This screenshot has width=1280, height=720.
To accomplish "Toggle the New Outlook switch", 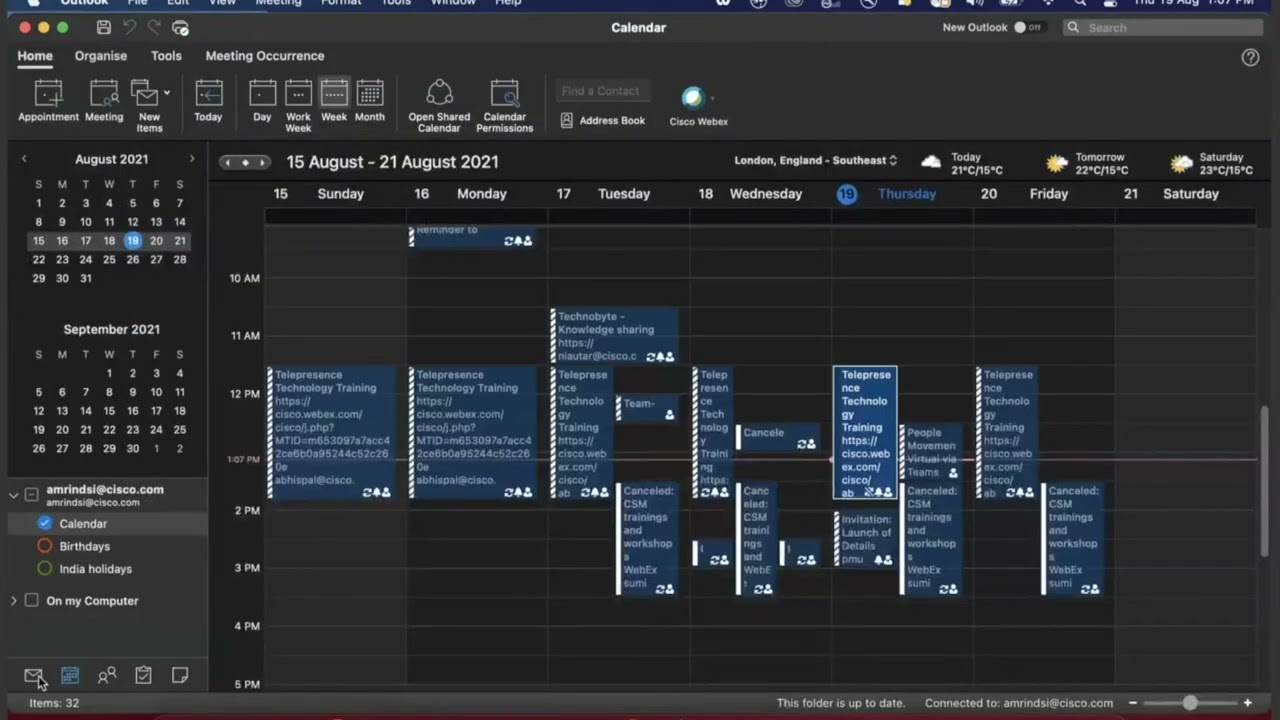I will point(1027,27).
